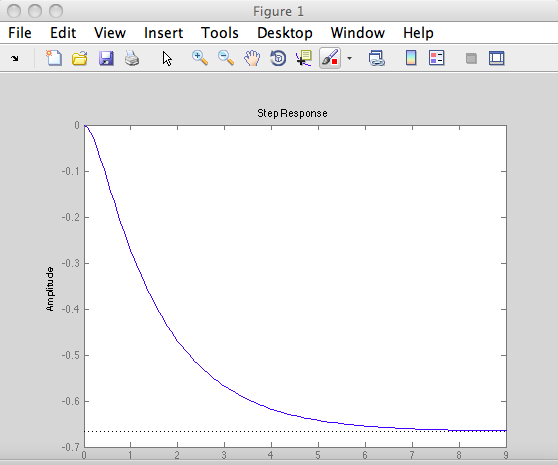Image resolution: width=558 pixels, height=465 pixels.
Task: Open the Tools menu
Action: pyautogui.click(x=220, y=33)
